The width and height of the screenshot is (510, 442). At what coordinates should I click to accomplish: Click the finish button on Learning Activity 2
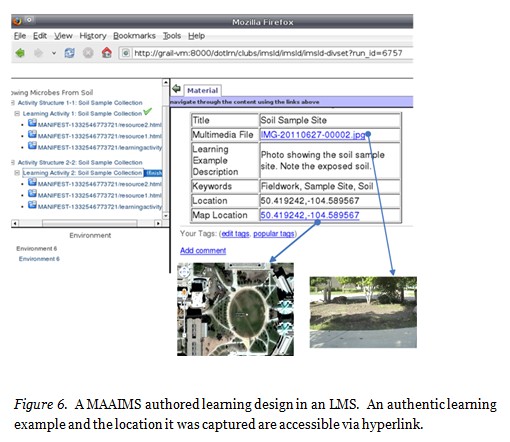(154, 173)
